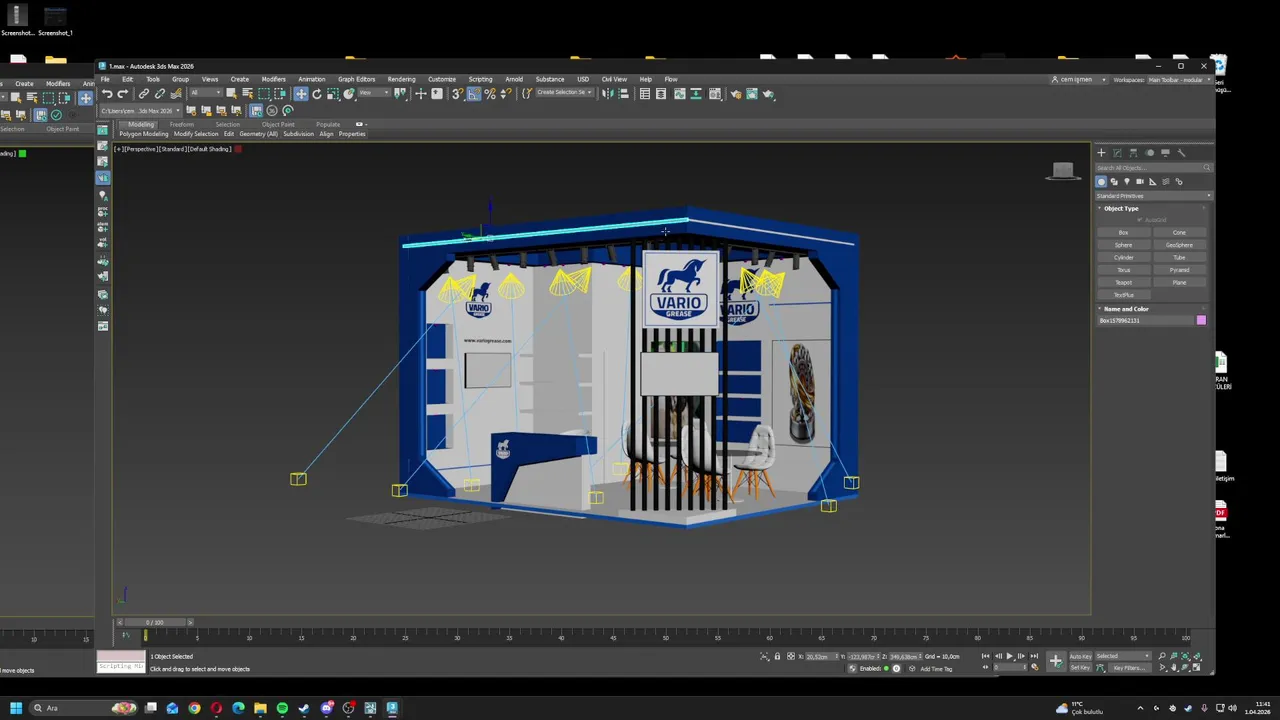Image resolution: width=1280 pixels, height=720 pixels.
Task: Open the Key Filters dialog
Action: pyautogui.click(x=1132, y=668)
